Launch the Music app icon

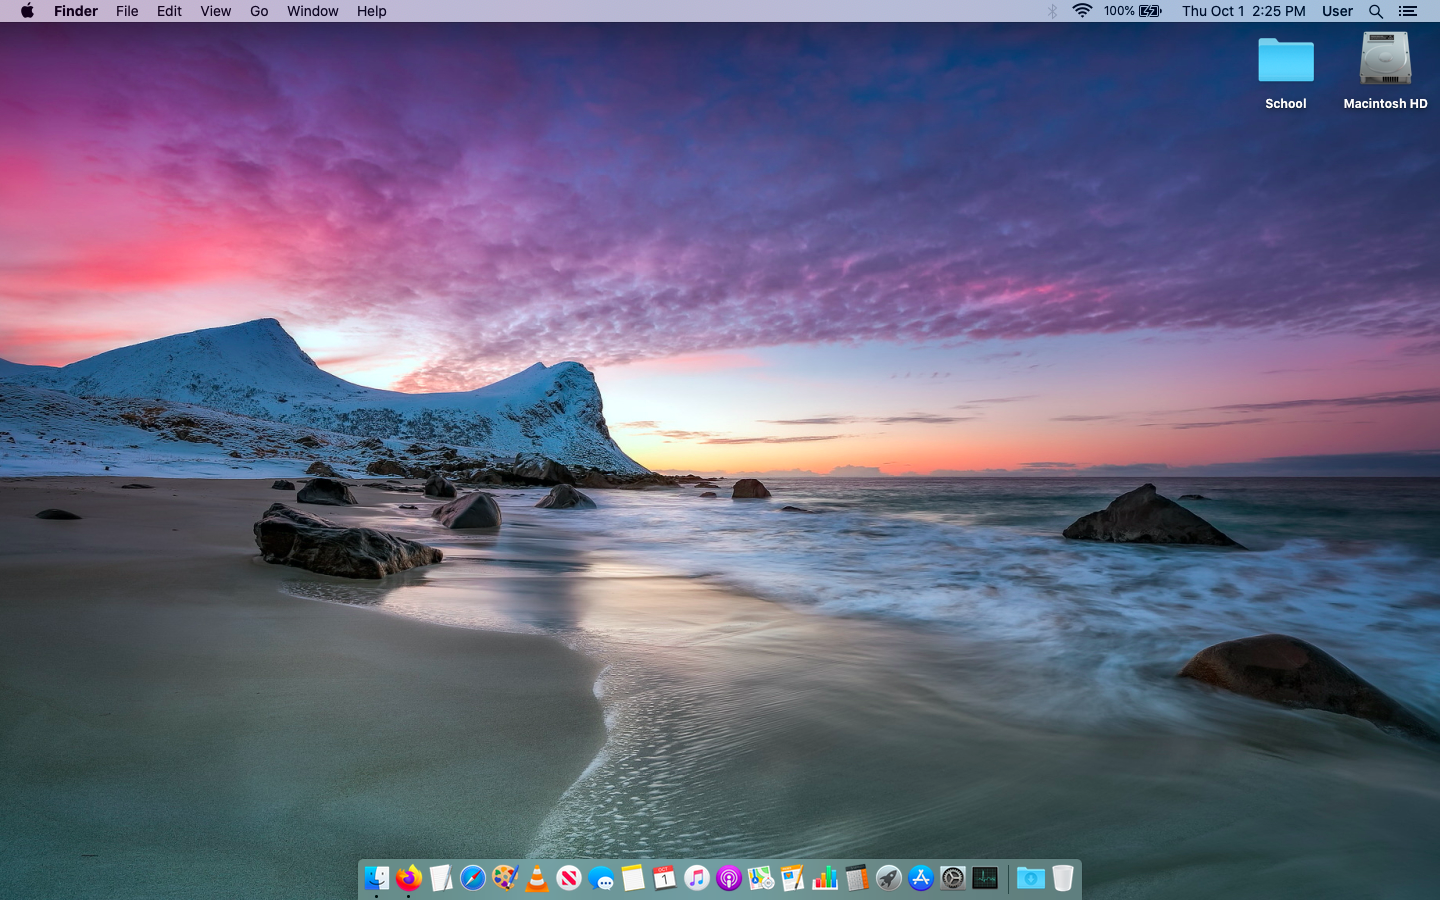[697, 878]
